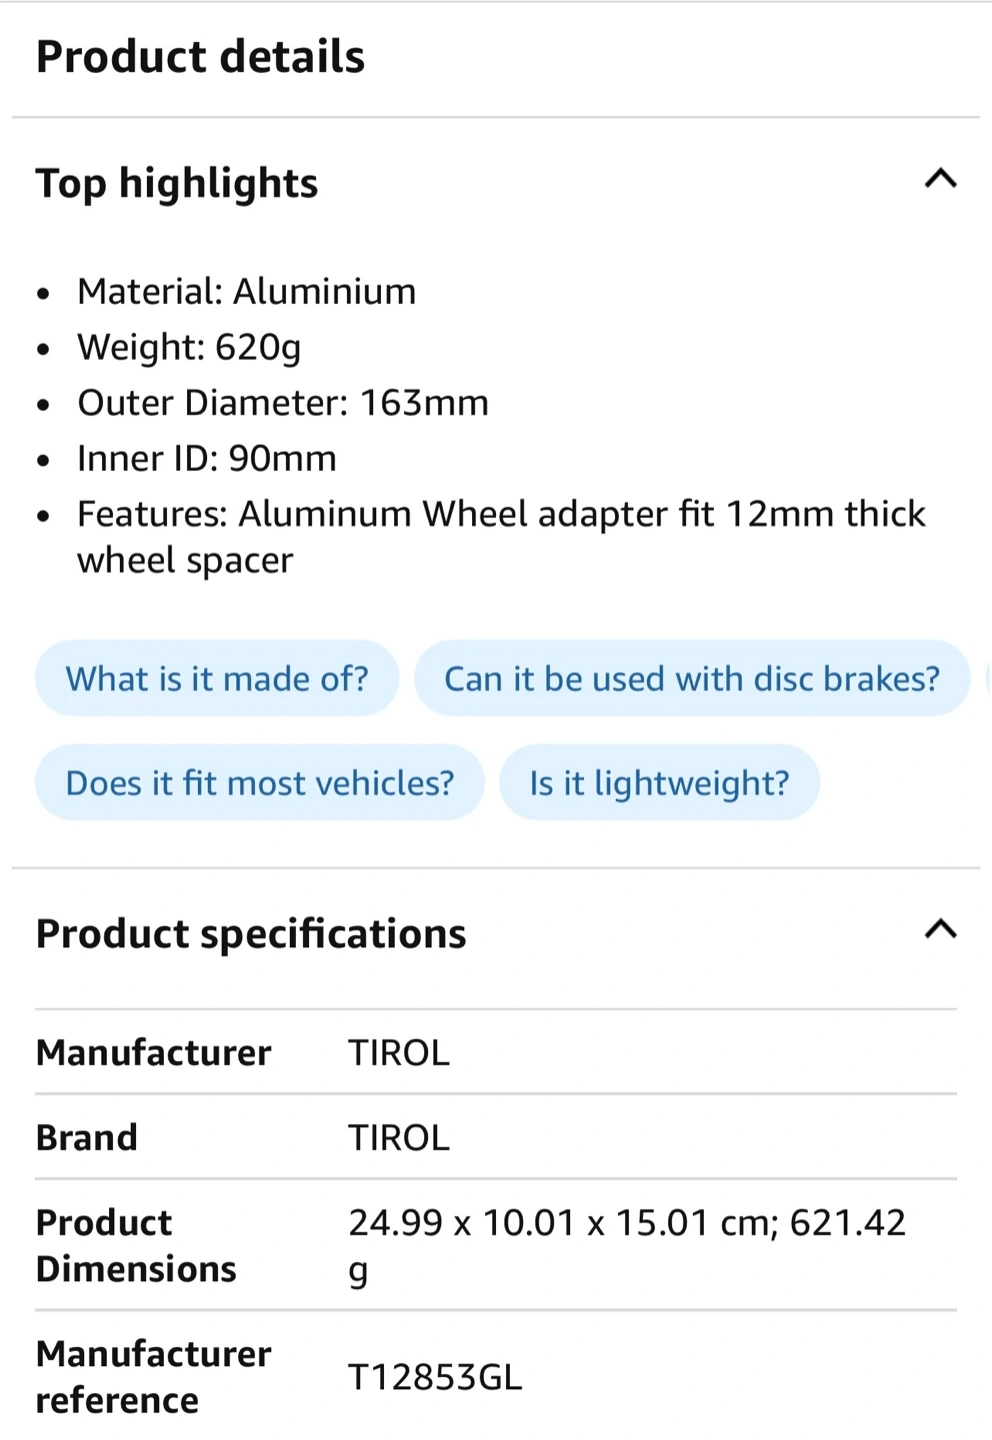This screenshot has width=992, height=1440.
Task: Select the Material: Aluminium bullet
Action: coord(246,292)
